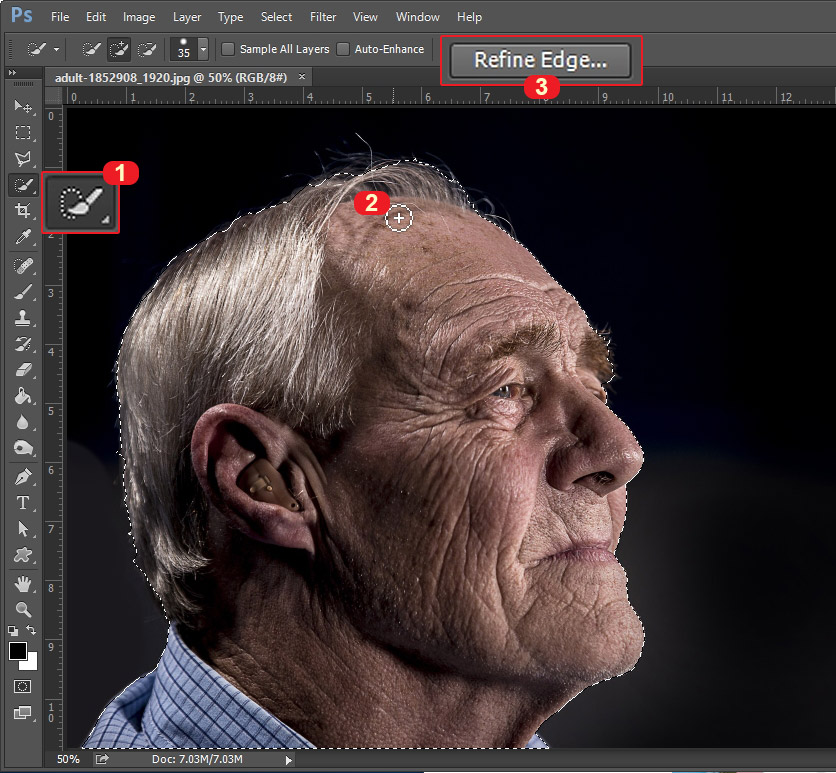Click the white background color swatch
Image resolution: width=836 pixels, height=773 pixels.
click(31, 664)
